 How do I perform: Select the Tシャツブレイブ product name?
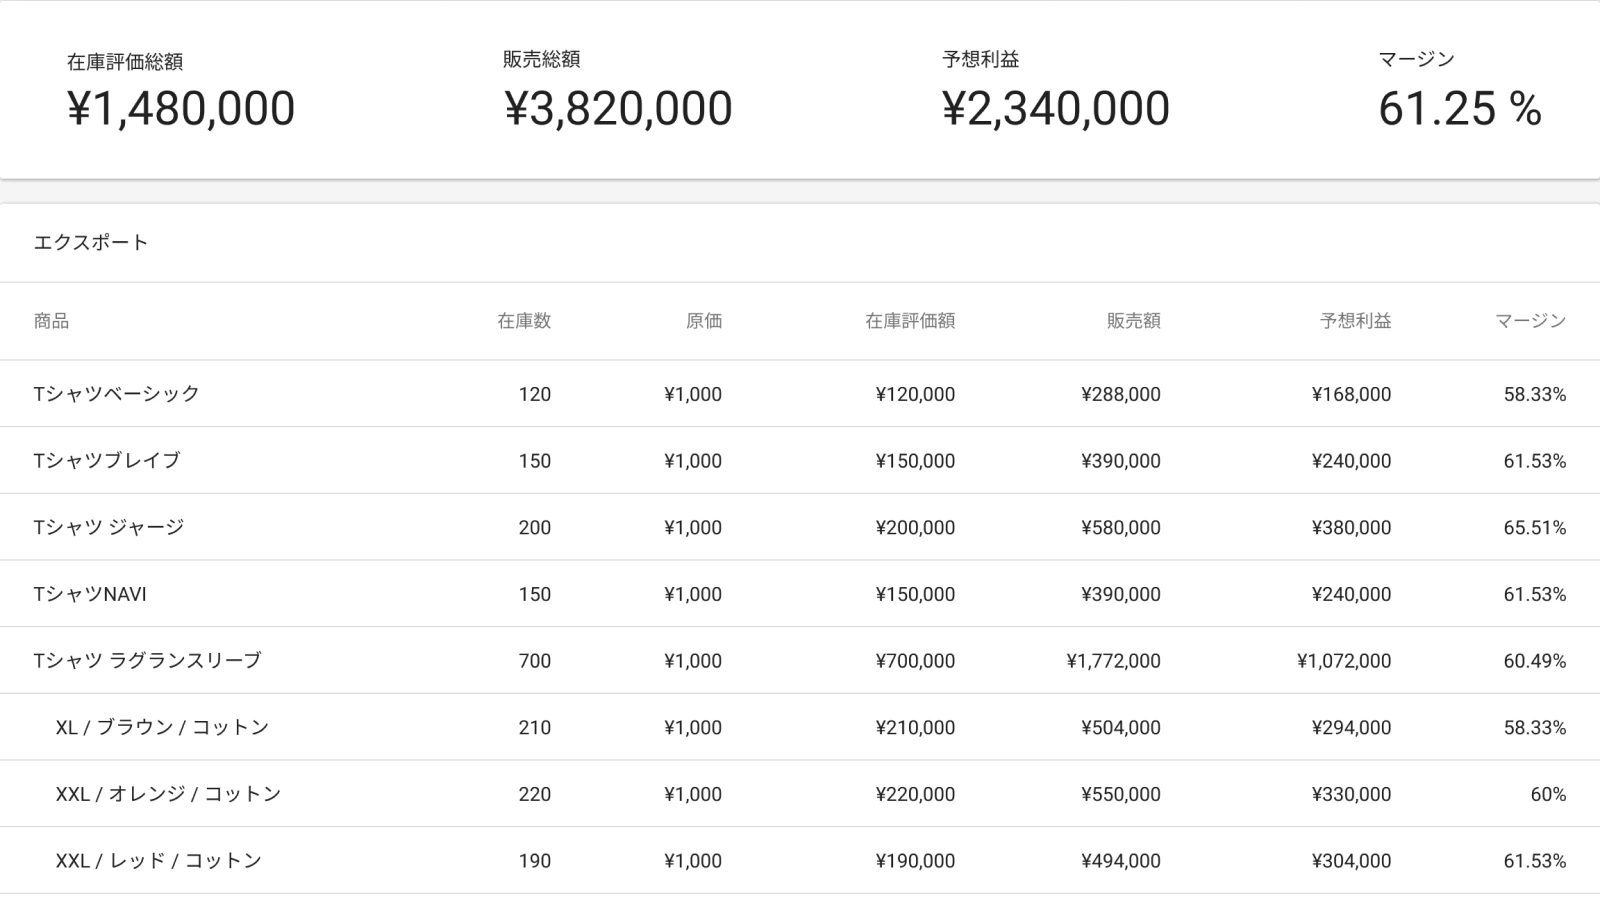point(107,461)
